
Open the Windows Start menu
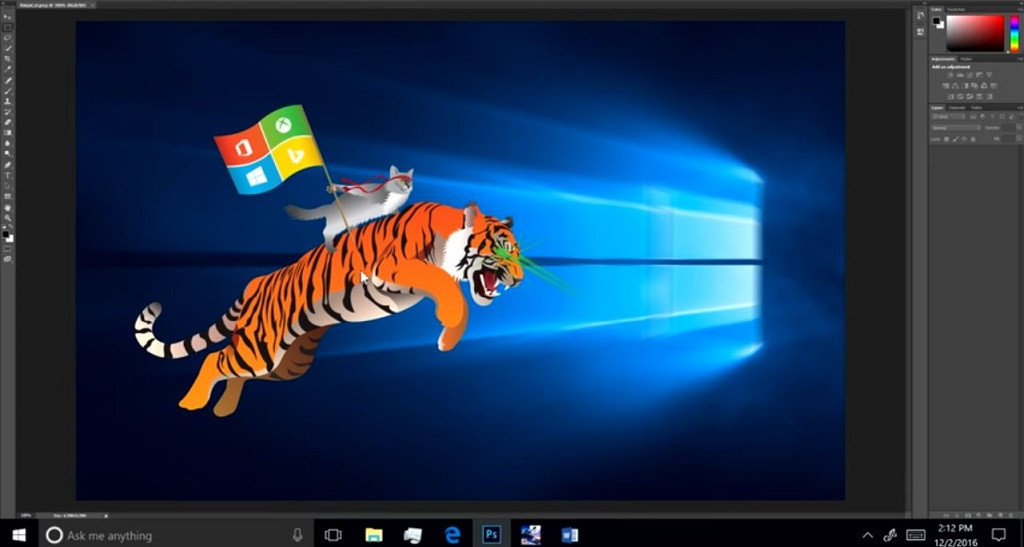tap(18, 535)
